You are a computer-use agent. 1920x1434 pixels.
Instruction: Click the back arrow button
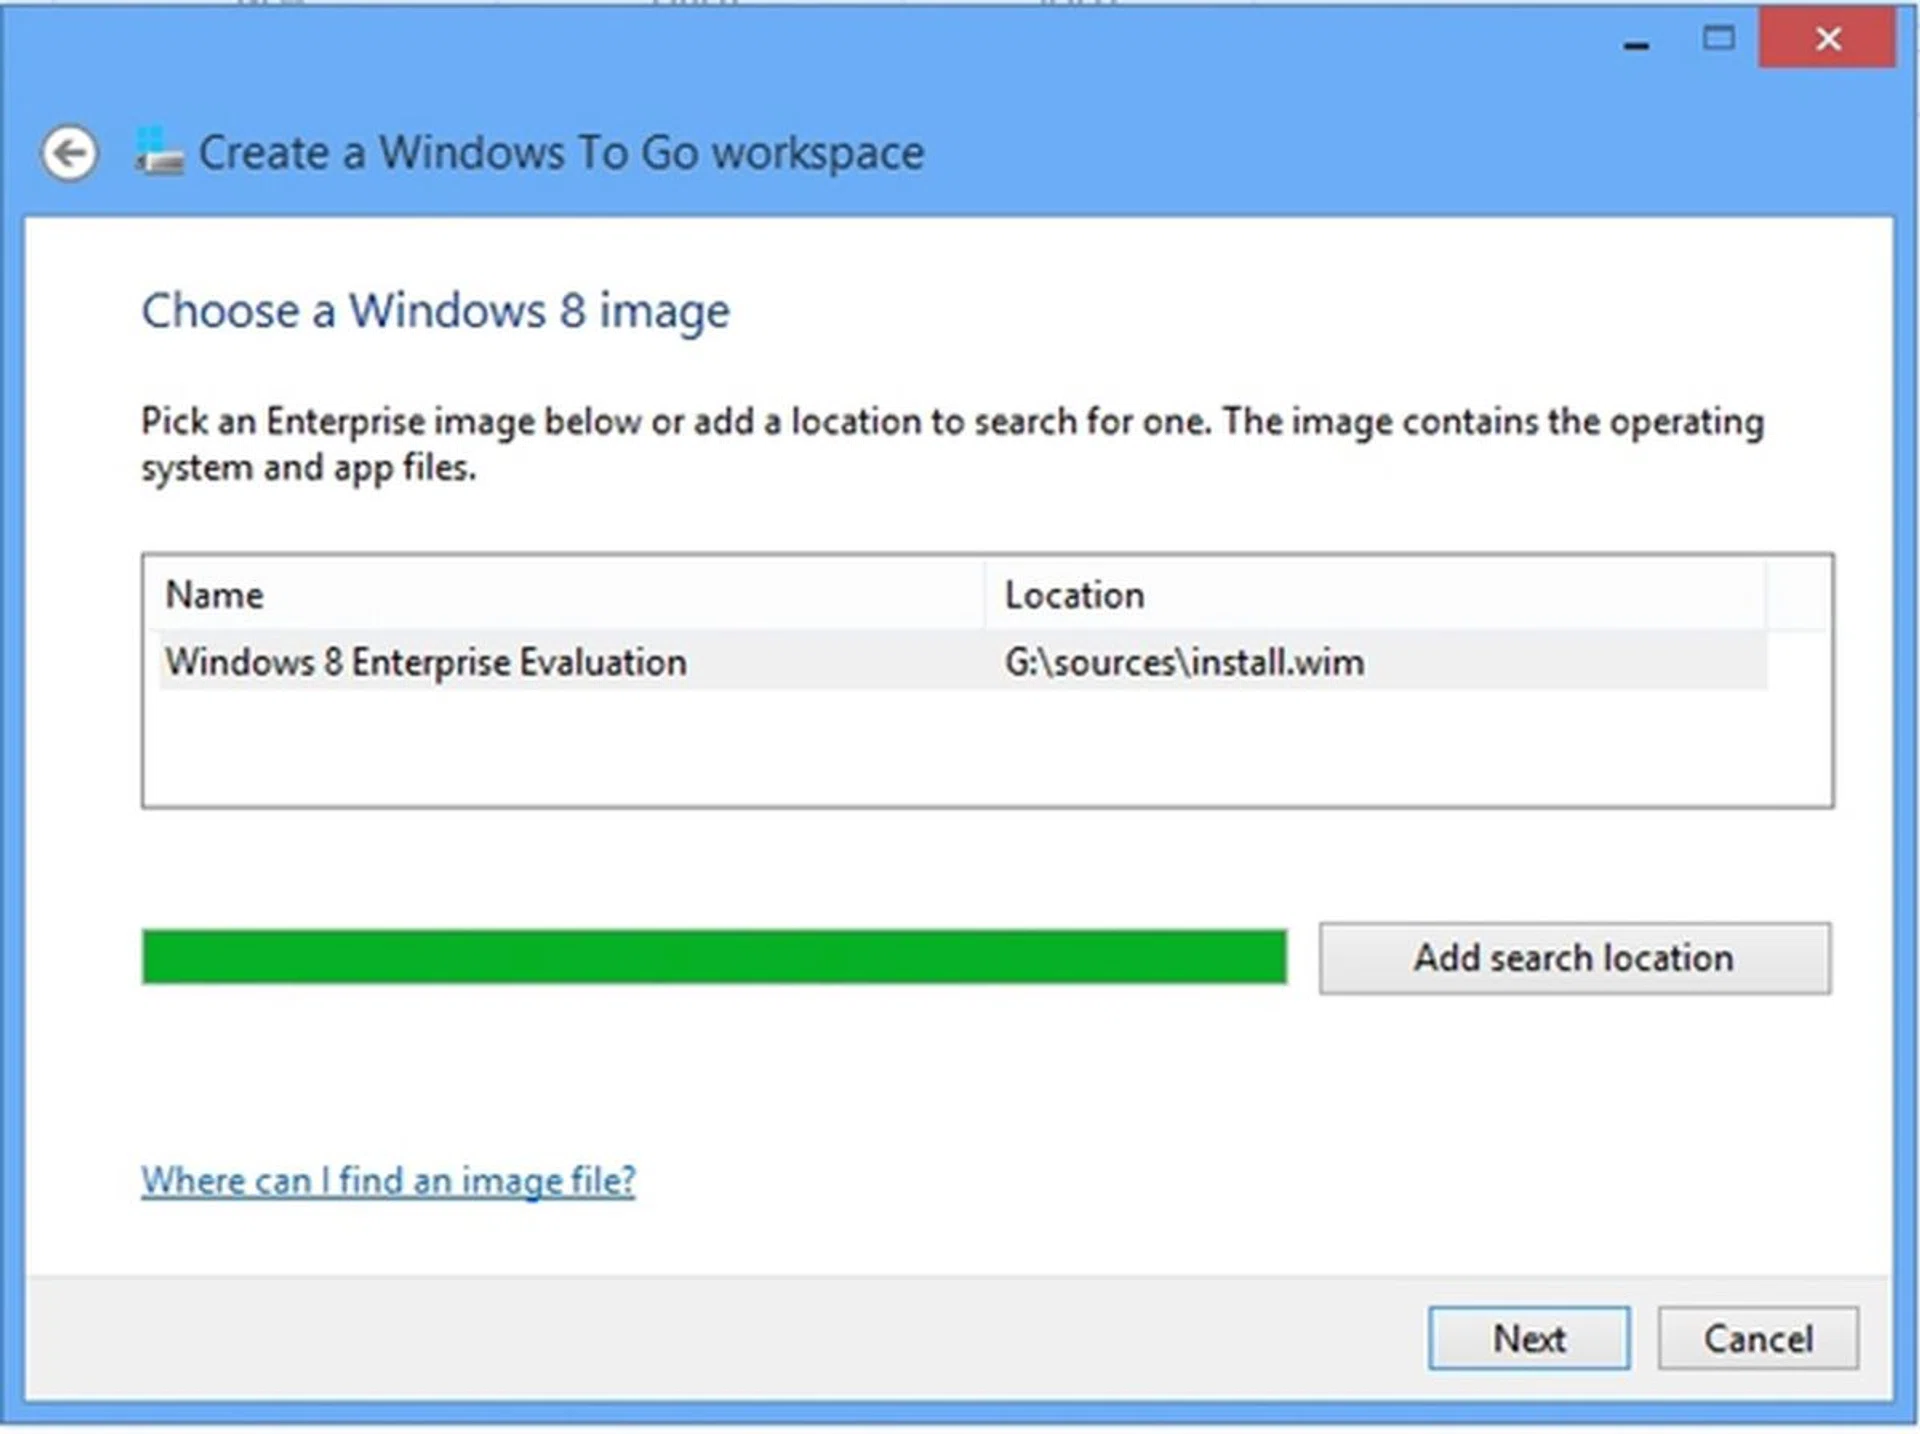[69, 153]
